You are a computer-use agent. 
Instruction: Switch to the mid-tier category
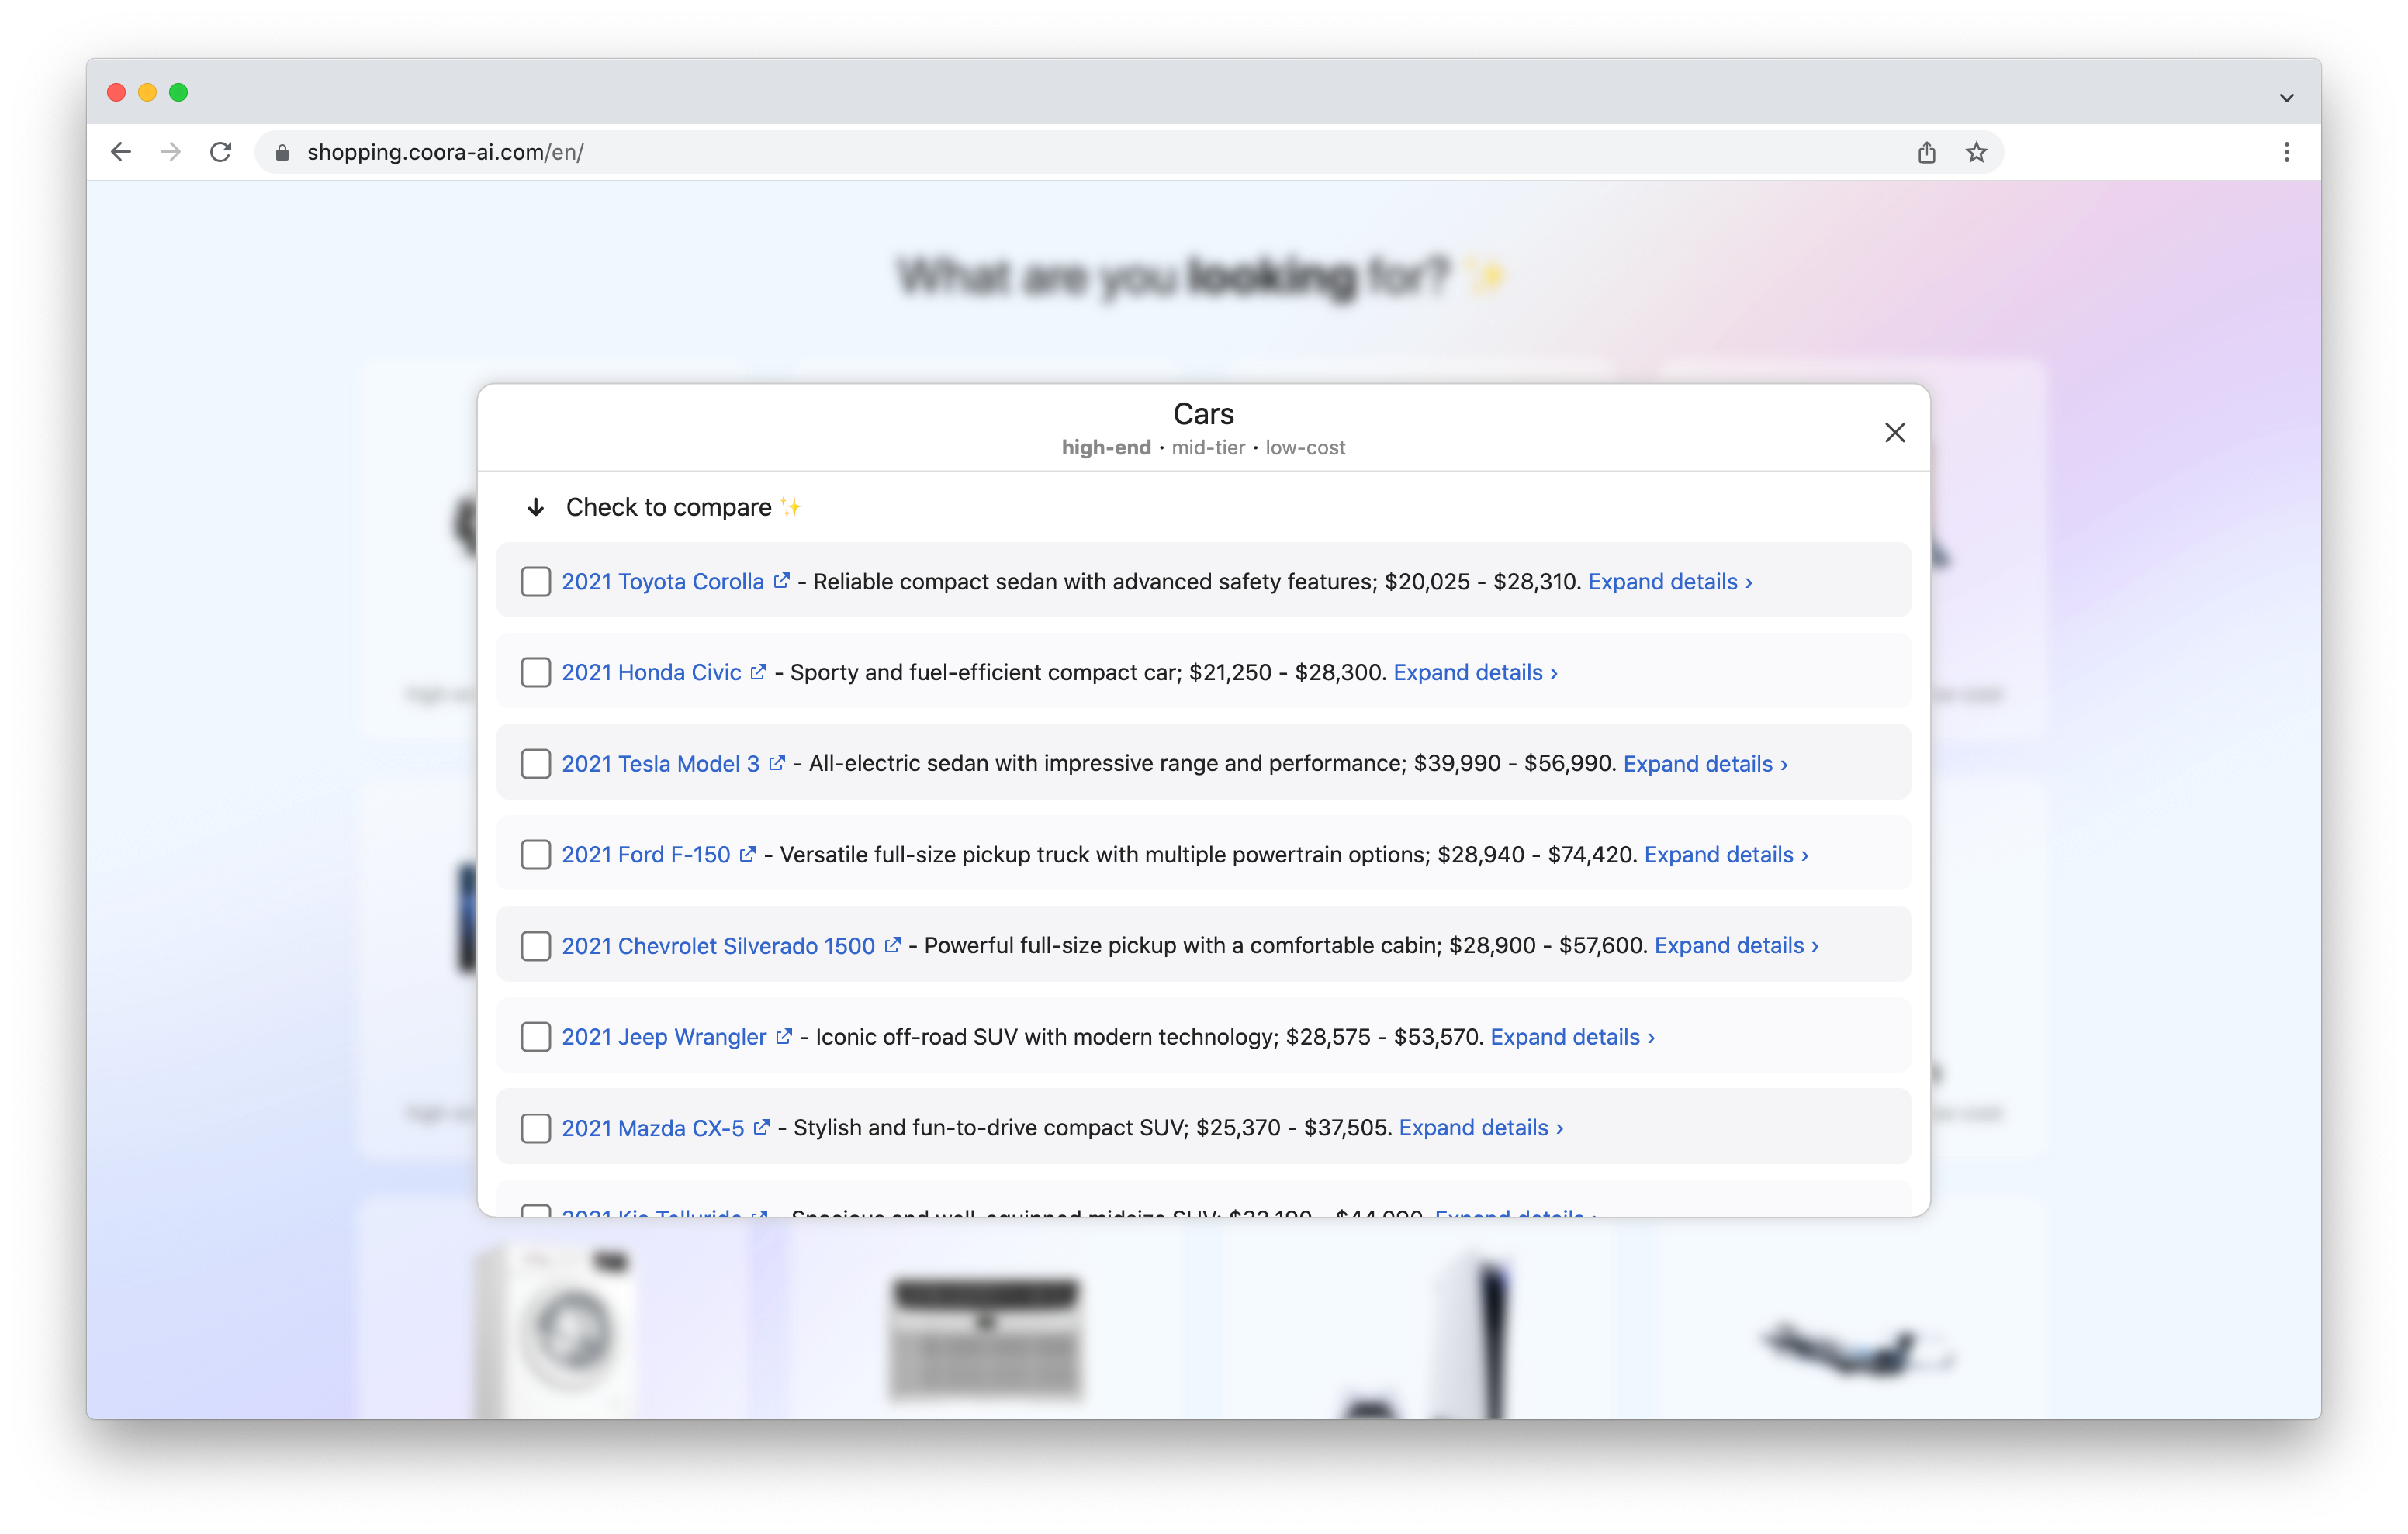click(1208, 448)
